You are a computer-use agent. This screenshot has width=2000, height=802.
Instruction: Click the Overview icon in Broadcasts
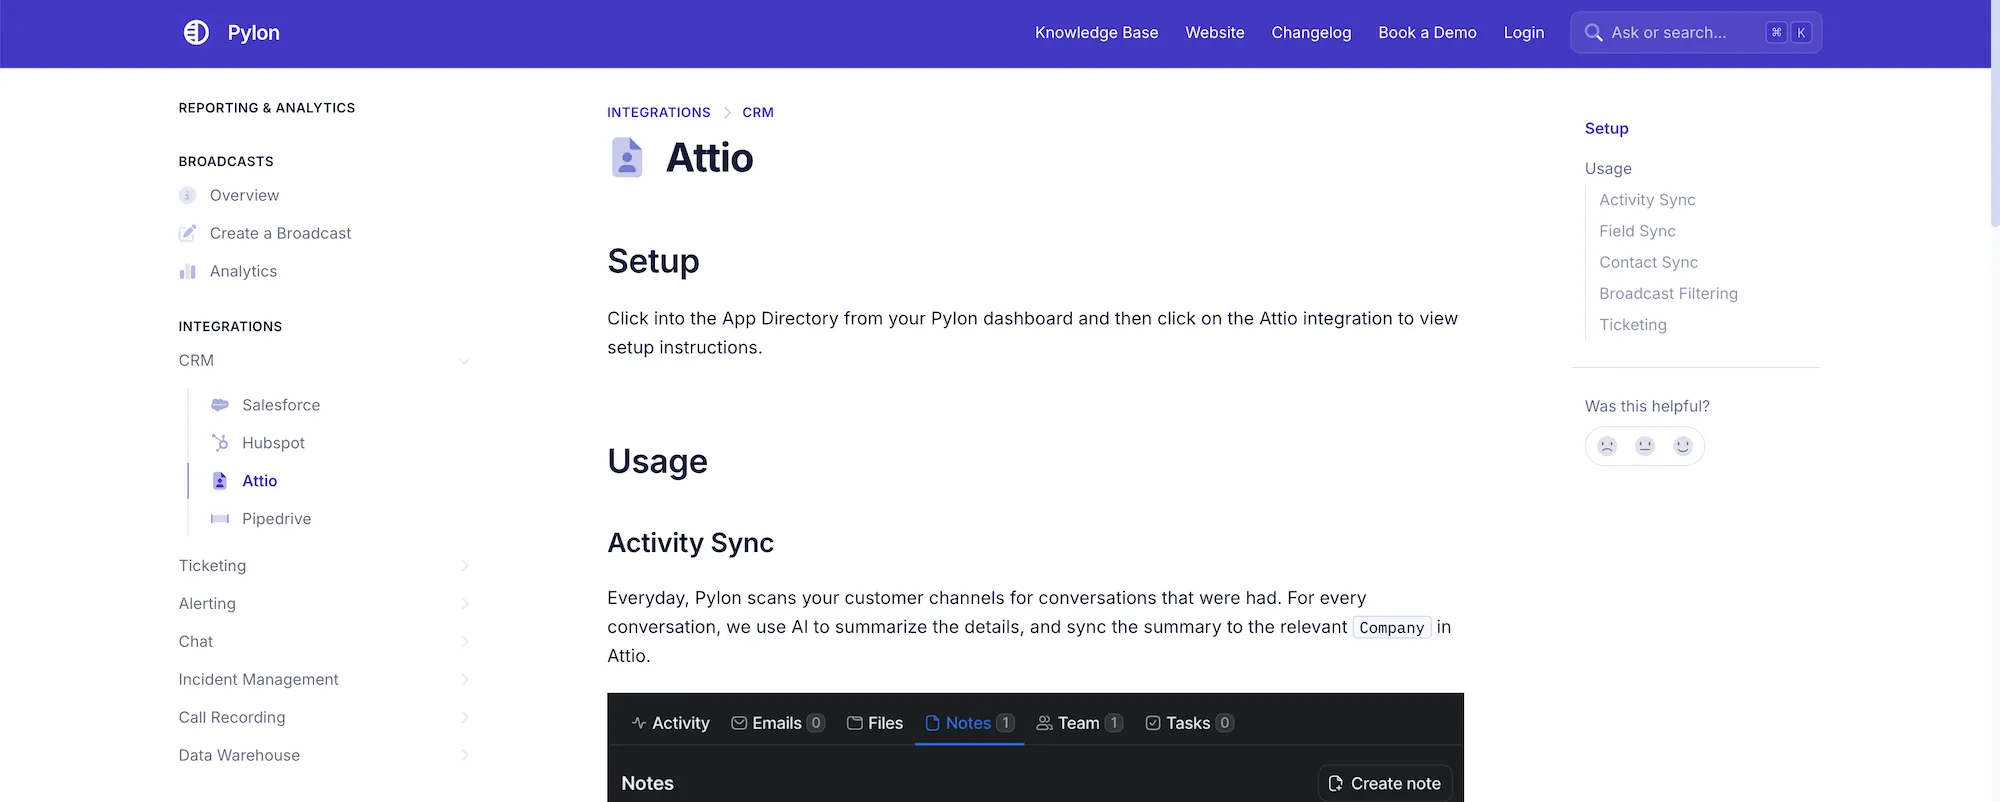point(187,195)
